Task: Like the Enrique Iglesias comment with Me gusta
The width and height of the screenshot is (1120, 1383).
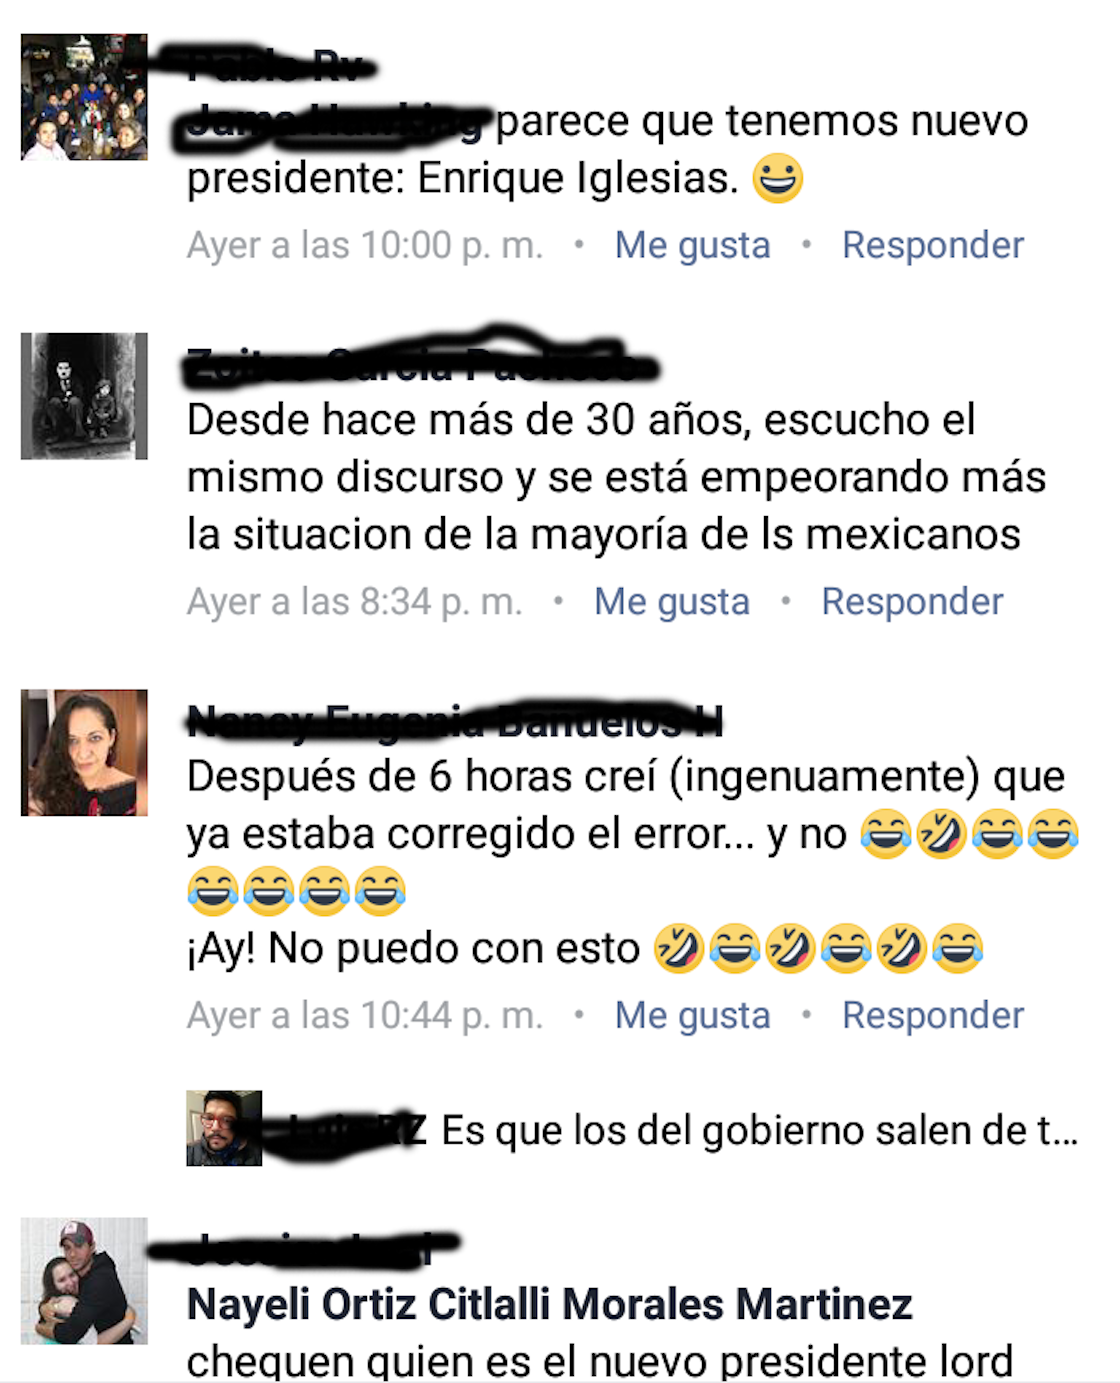Action: [x=693, y=245]
